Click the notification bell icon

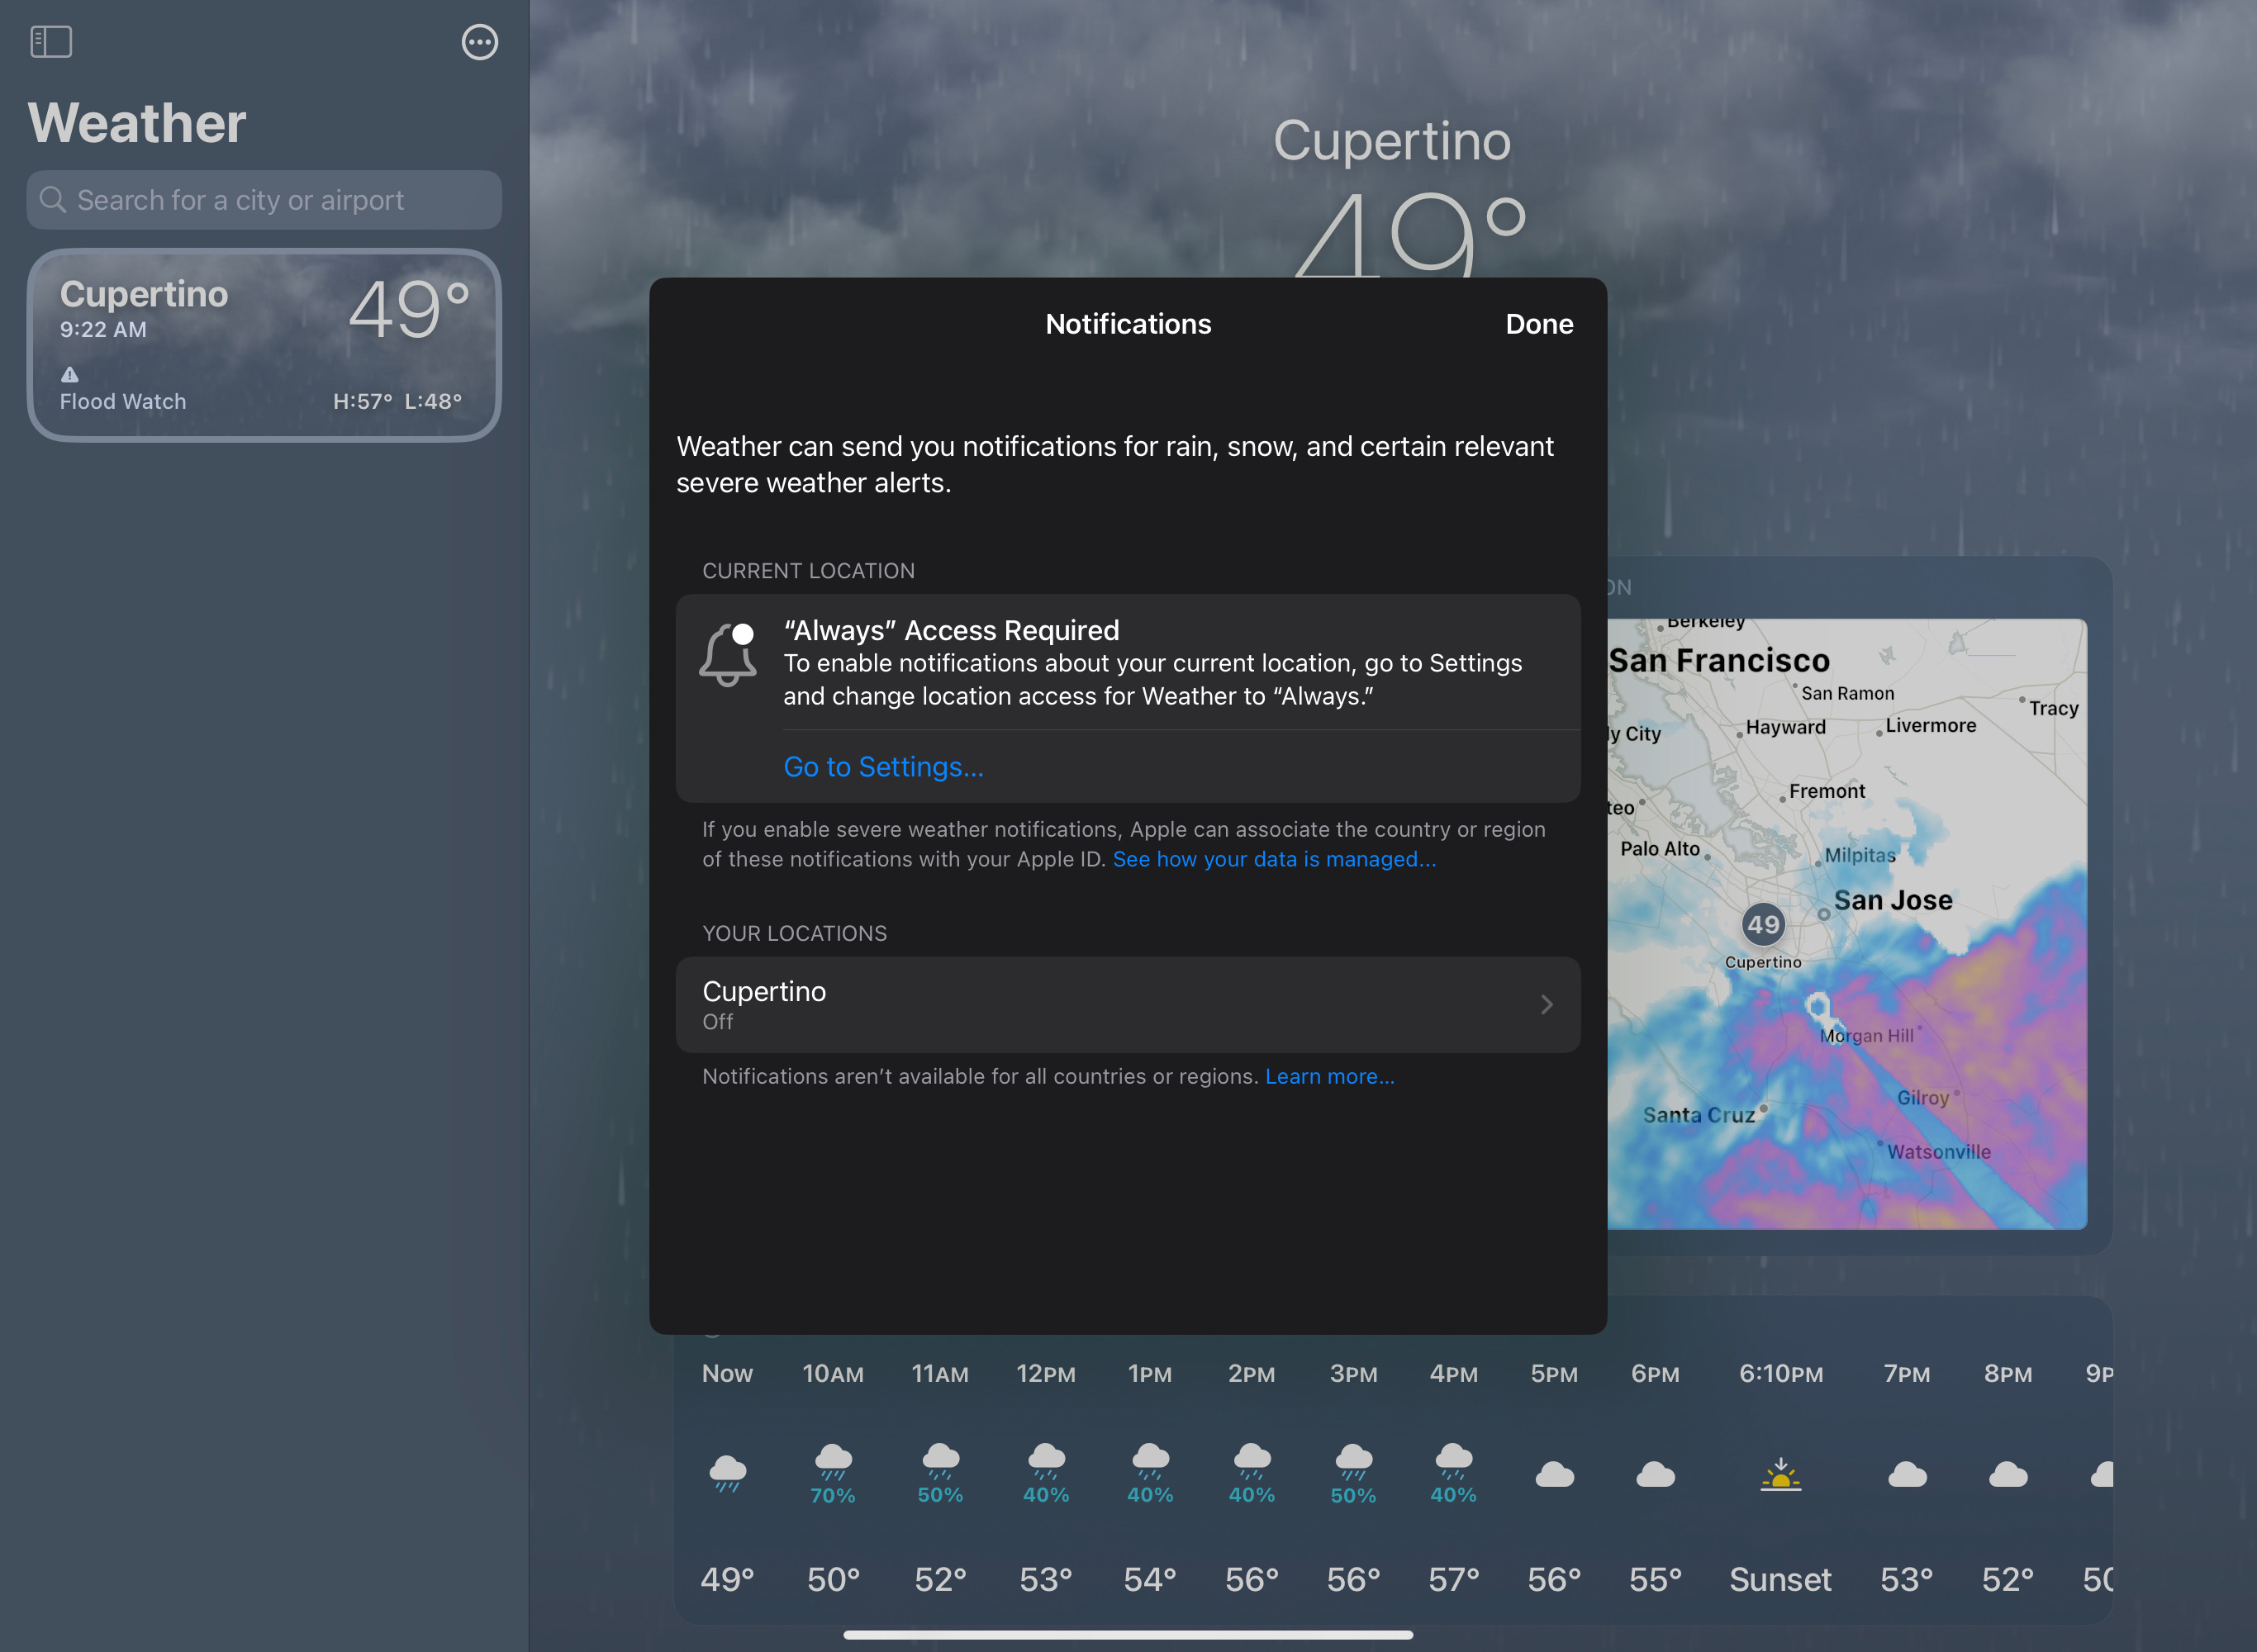(x=727, y=655)
